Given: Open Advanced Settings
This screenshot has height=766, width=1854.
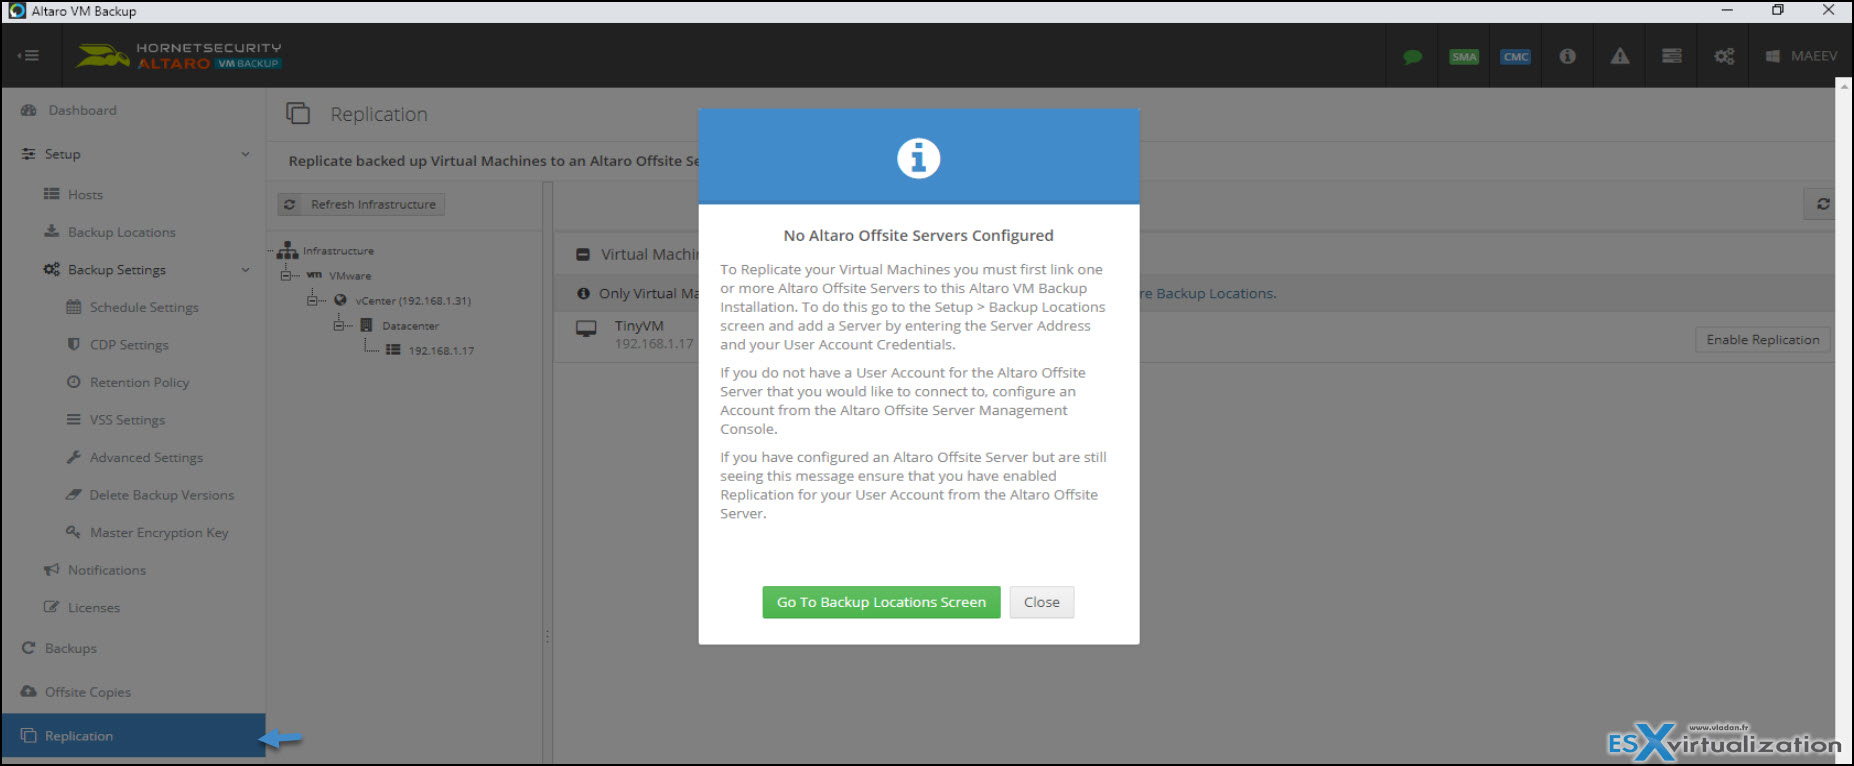Looking at the screenshot, I should click(146, 457).
